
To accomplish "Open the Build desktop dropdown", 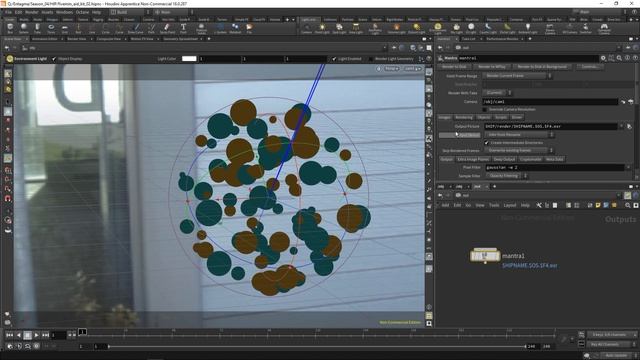I will coord(129,12).
